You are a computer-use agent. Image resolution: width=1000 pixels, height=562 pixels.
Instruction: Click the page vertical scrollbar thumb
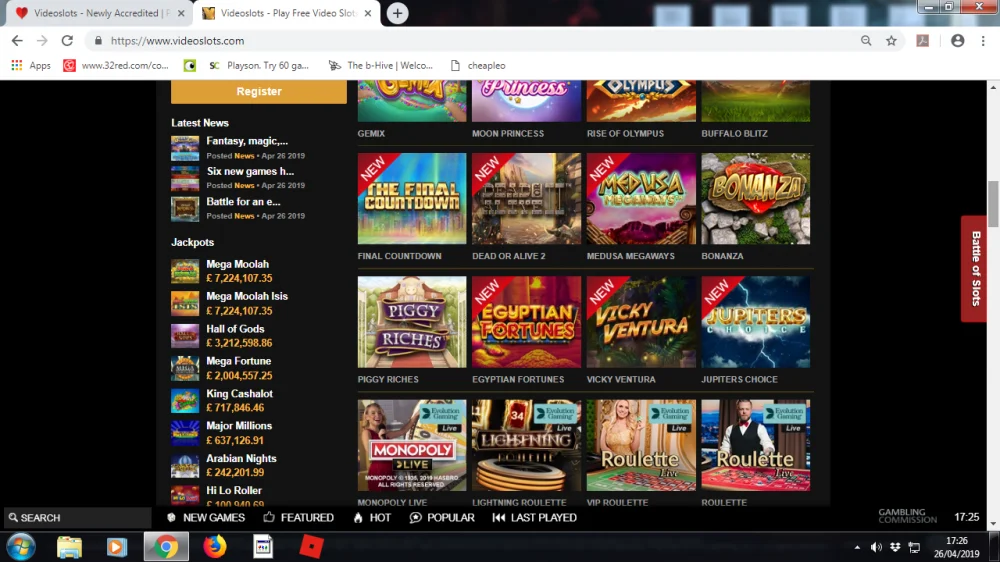993,203
